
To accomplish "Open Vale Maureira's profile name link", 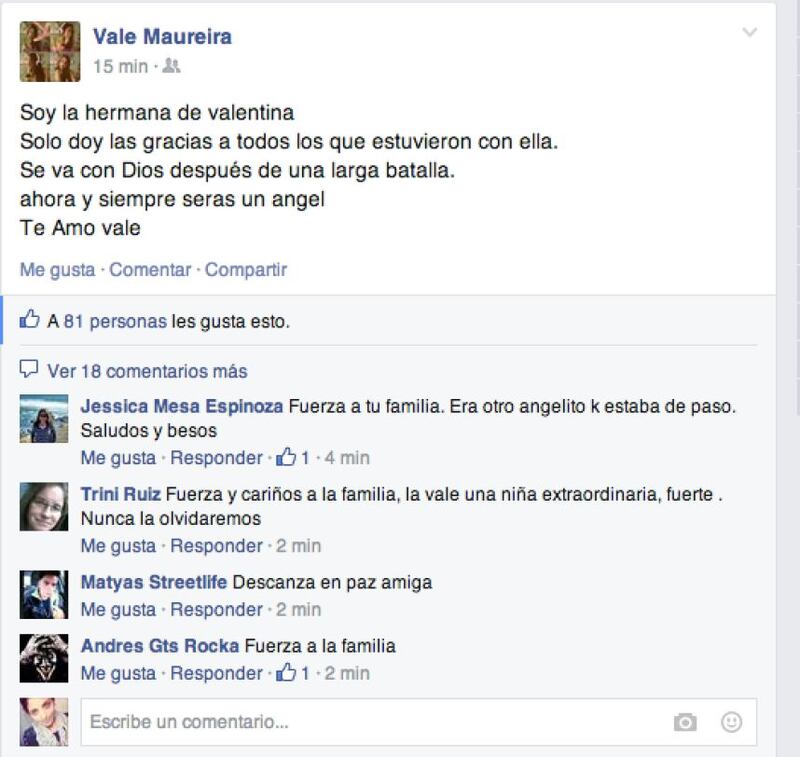I will pos(162,37).
